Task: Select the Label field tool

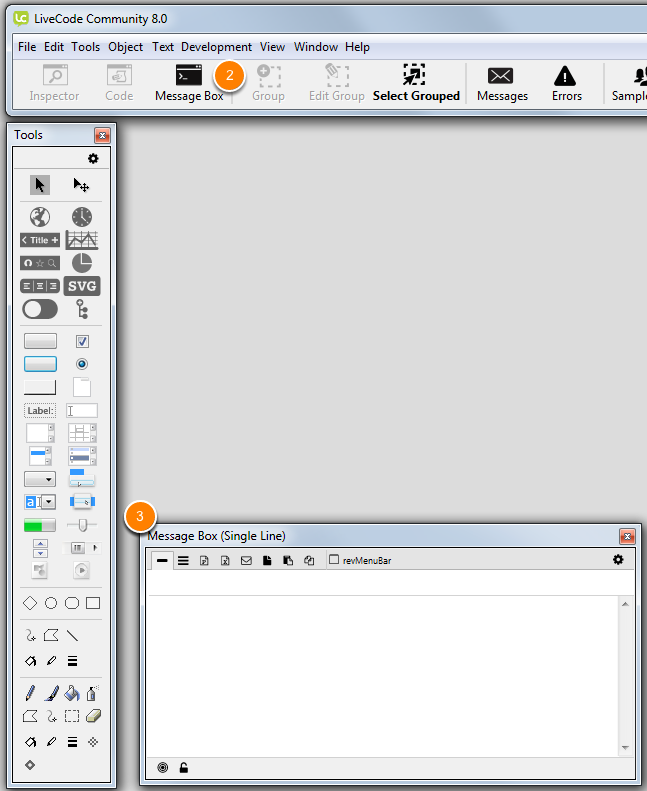Action: [x=40, y=410]
